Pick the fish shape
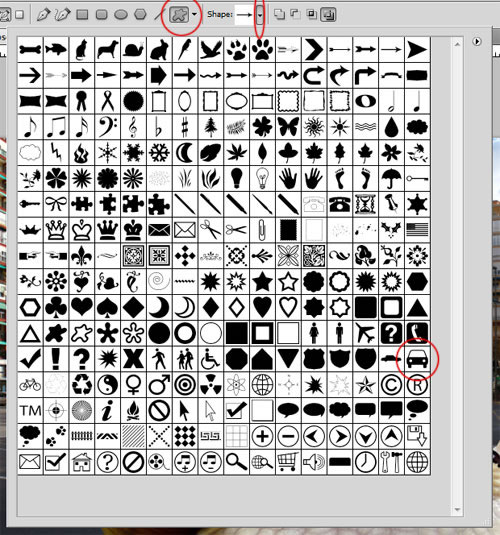The height and width of the screenshot is (535, 500). pyautogui.click(x=56, y=49)
